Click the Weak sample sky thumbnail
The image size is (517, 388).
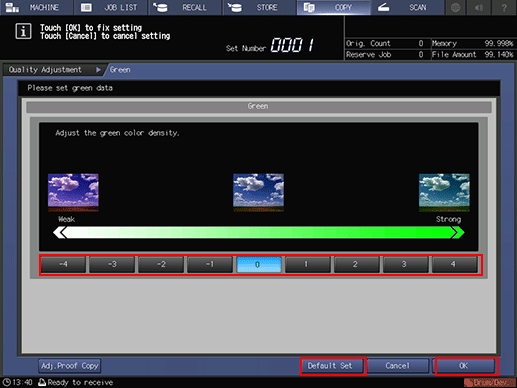(73, 192)
